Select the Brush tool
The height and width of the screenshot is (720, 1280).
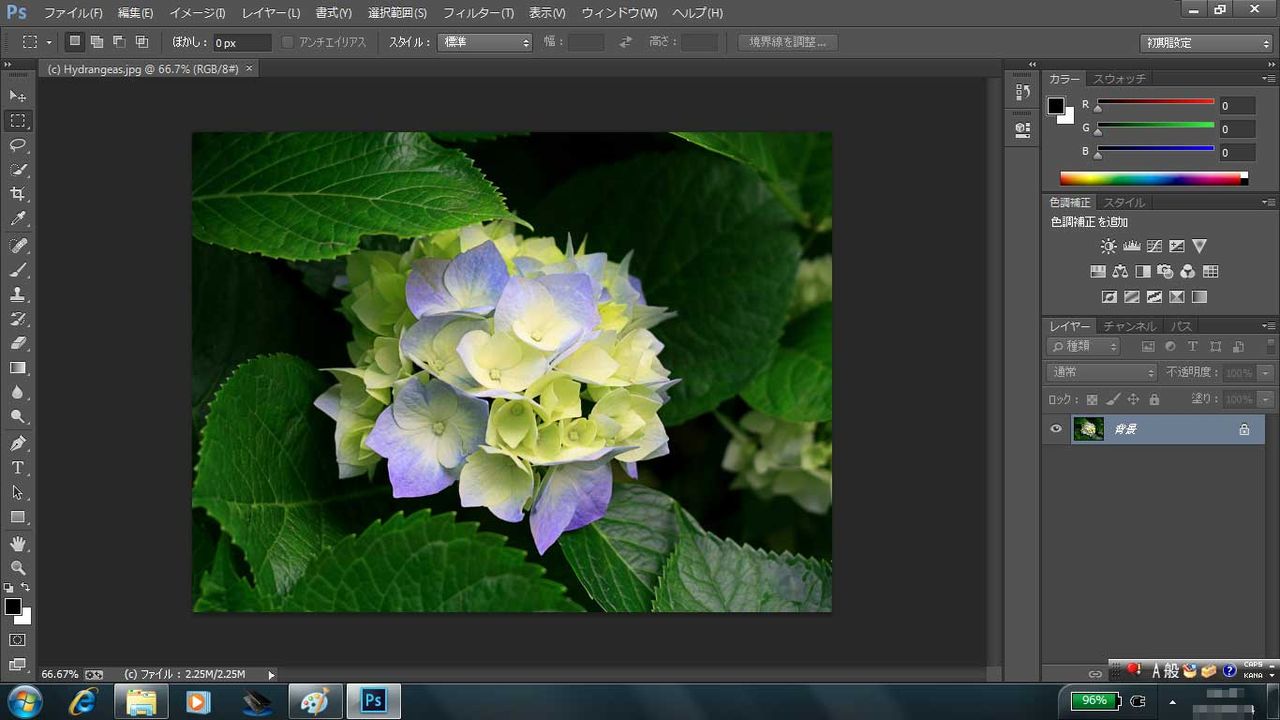coord(18,270)
